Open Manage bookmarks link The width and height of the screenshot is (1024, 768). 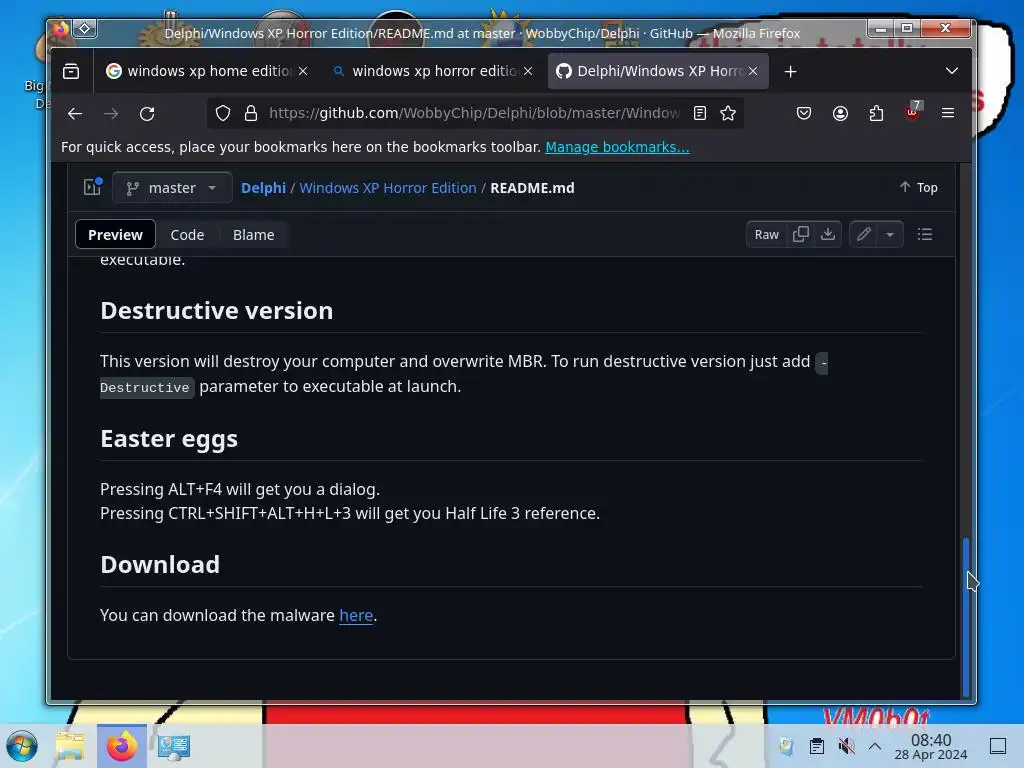[x=617, y=147]
